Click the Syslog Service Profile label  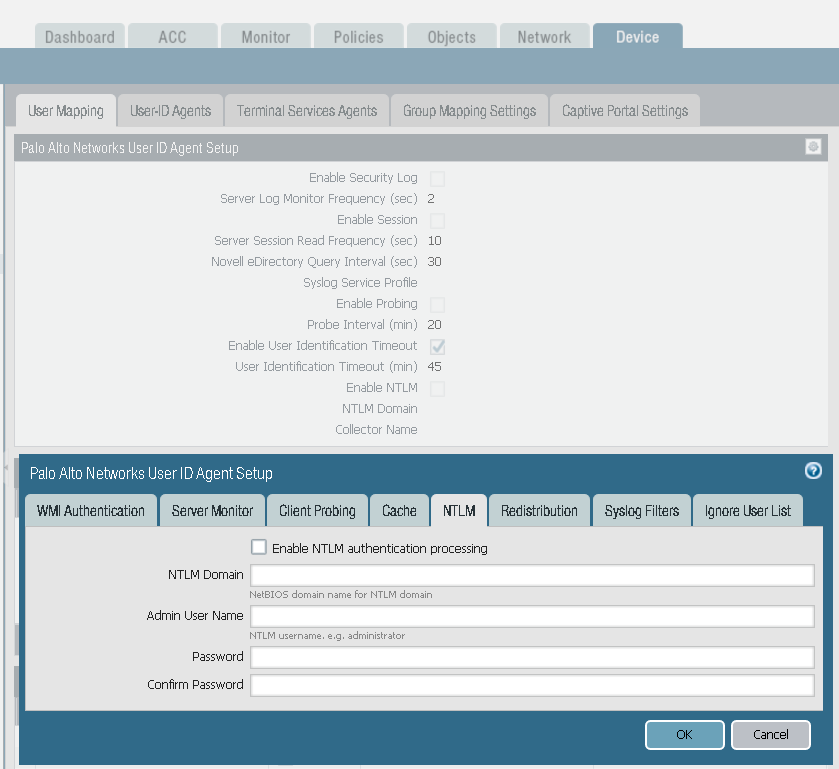click(x=360, y=283)
